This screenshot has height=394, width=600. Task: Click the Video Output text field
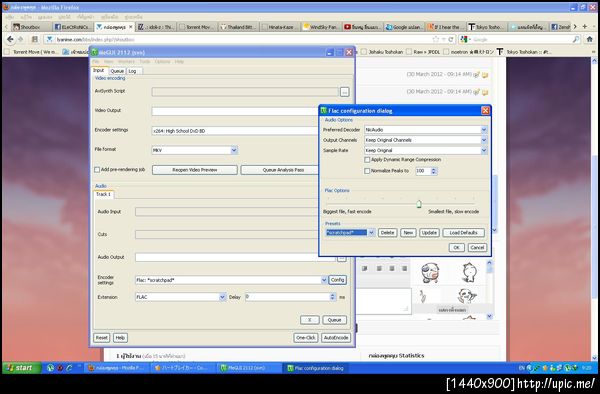tap(235, 111)
